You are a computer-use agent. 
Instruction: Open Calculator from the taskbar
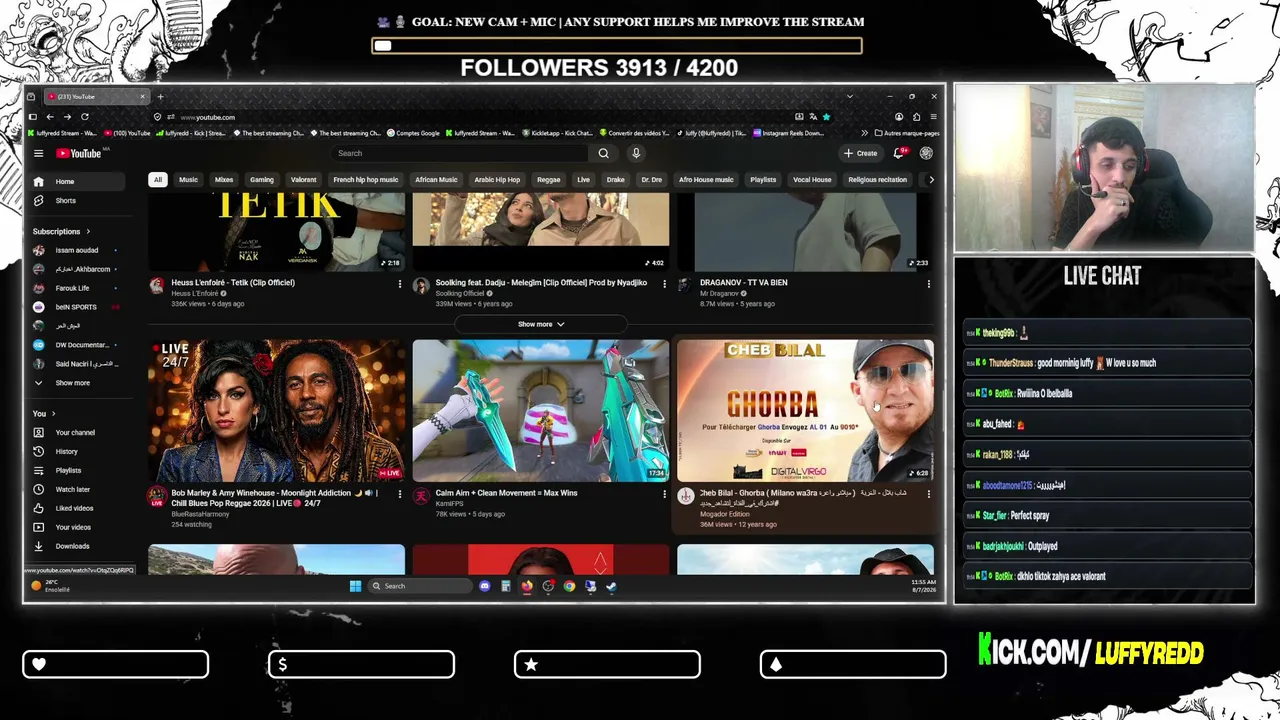click(x=506, y=586)
